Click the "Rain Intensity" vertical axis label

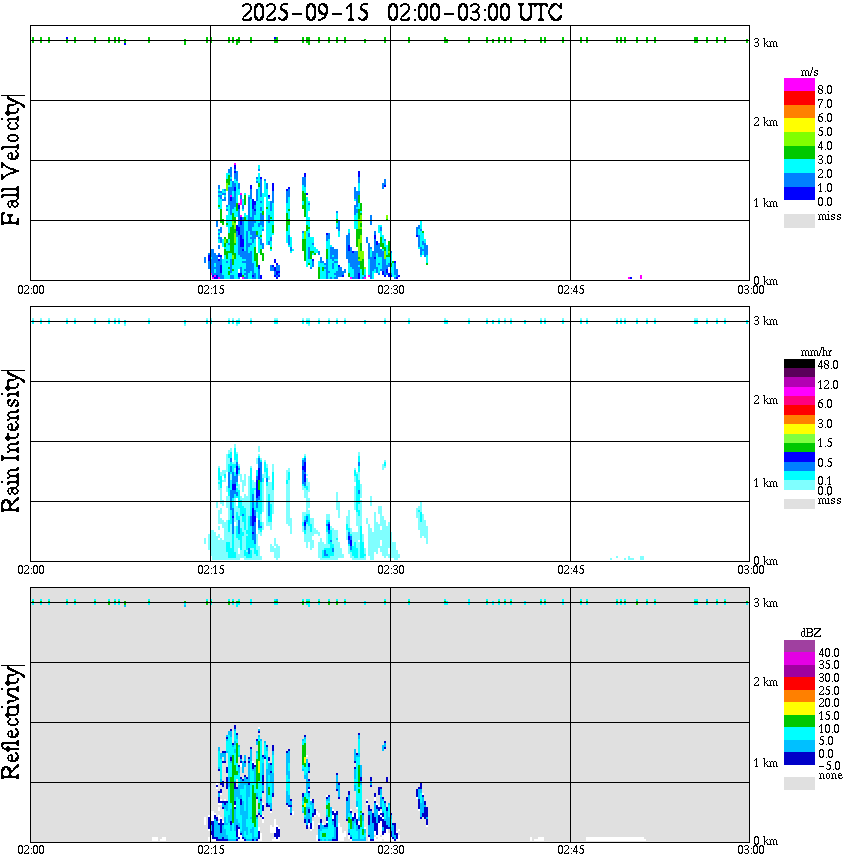[12, 441]
